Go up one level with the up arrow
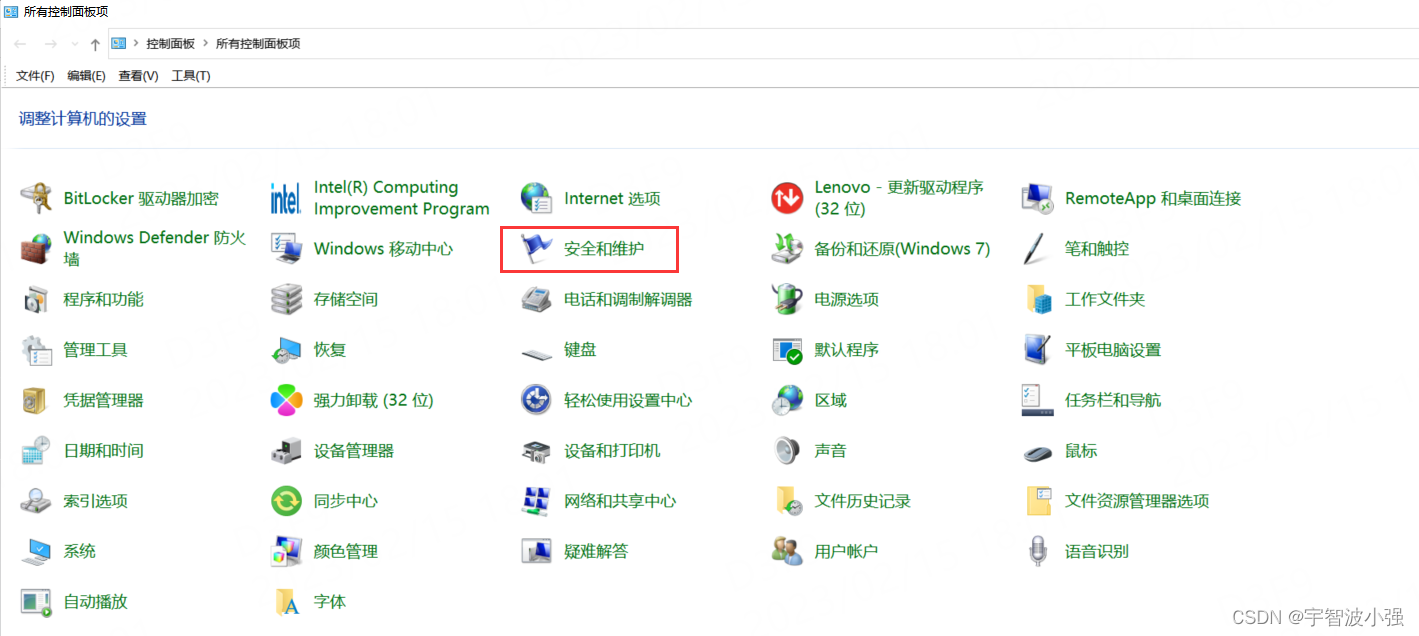This screenshot has height=636, width=1419. 95,44
